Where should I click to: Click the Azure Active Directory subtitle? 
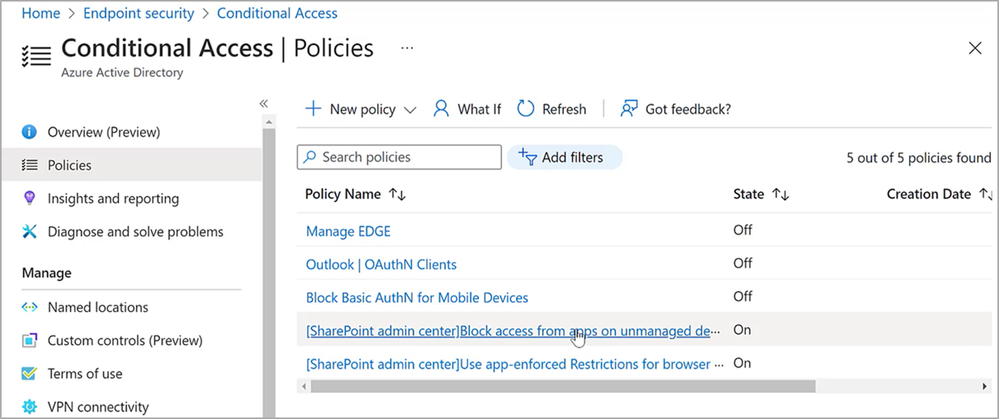[x=122, y=73]
